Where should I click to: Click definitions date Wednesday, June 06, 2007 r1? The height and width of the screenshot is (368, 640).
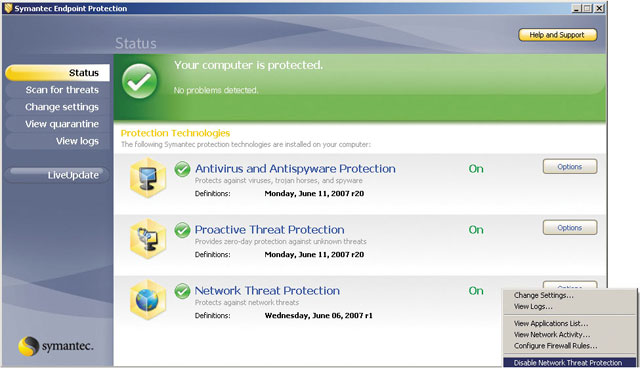(x=319, y=315)
